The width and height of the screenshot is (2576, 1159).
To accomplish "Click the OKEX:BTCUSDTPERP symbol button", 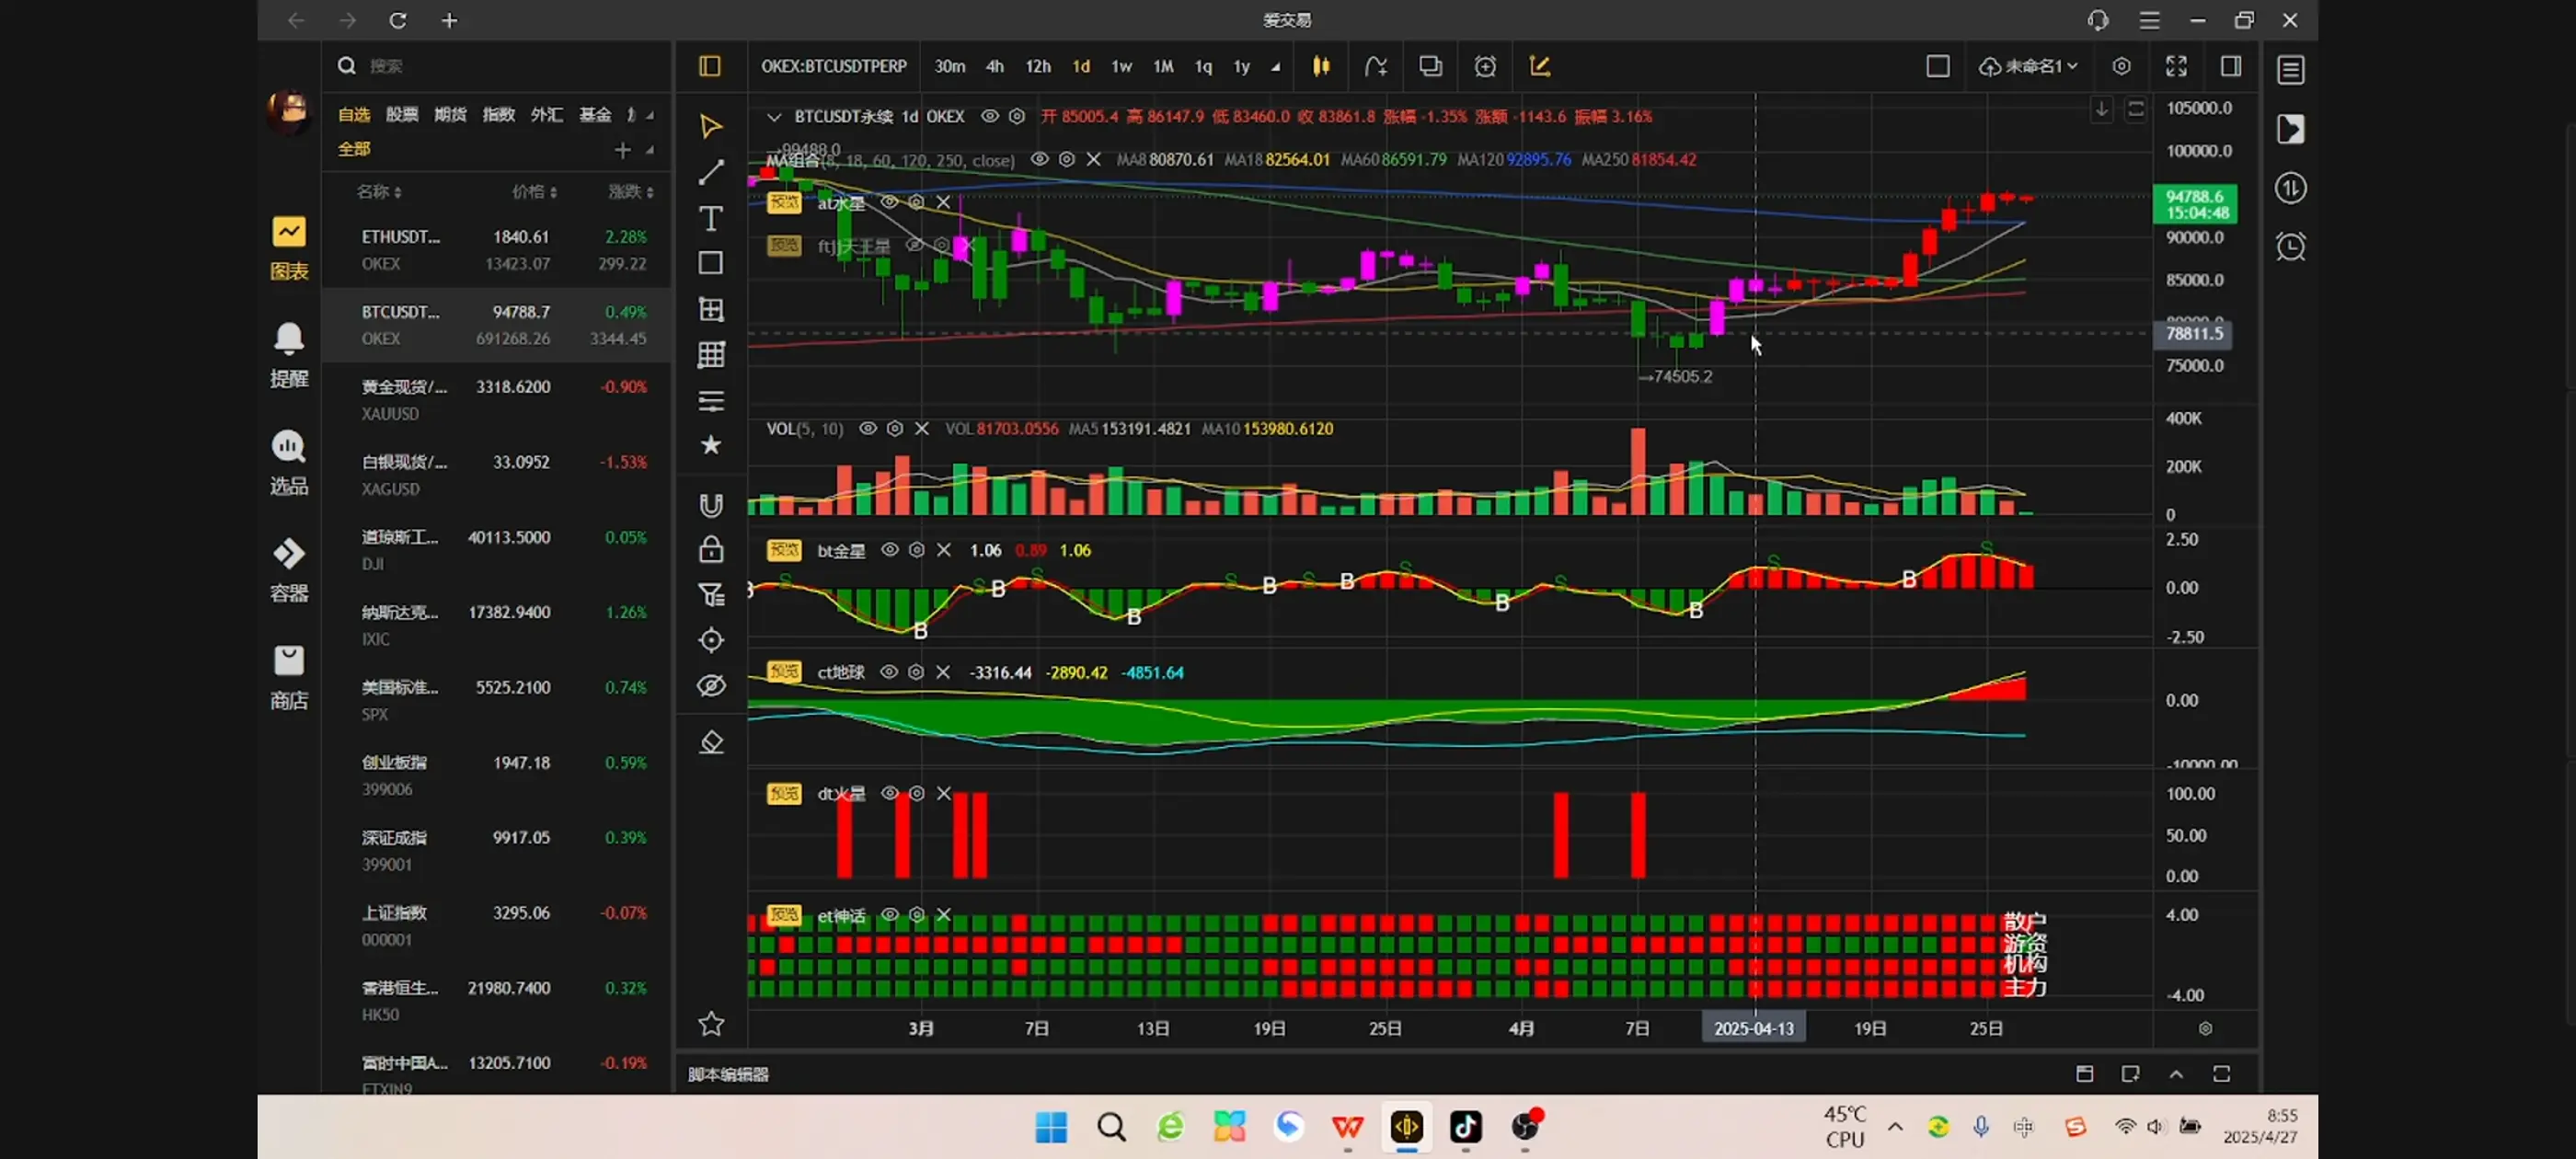I will pos(834,66).
